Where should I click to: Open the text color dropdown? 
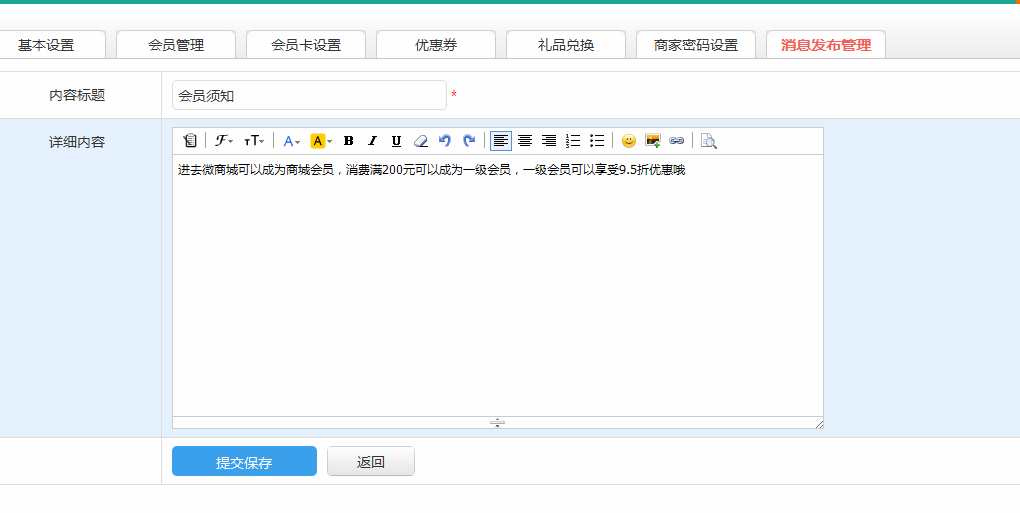click(x=291, y=141)
